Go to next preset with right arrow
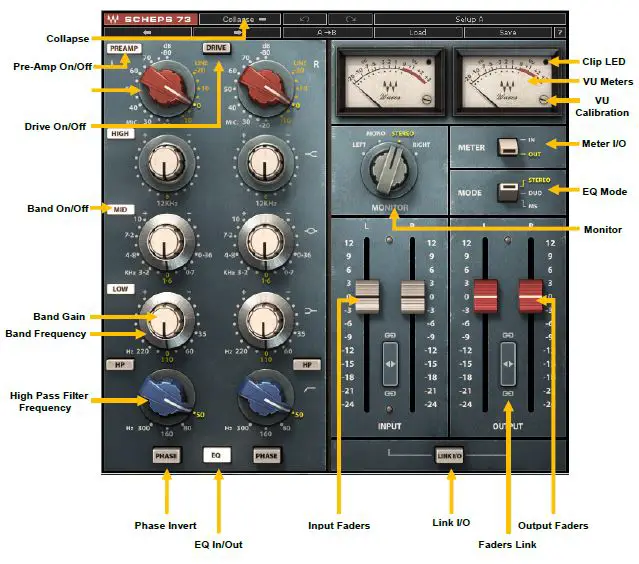The height and width of the screenshot is (564, 639). coord(237,32)
